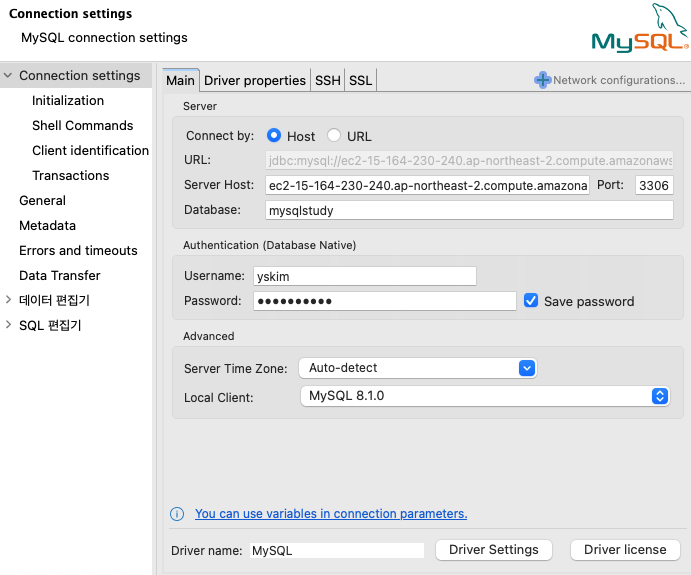Image resolution: width=691 pixels, height=575 pixels.
Task: Collapse the Connection settings tree node
Action: tap(8, 76)
